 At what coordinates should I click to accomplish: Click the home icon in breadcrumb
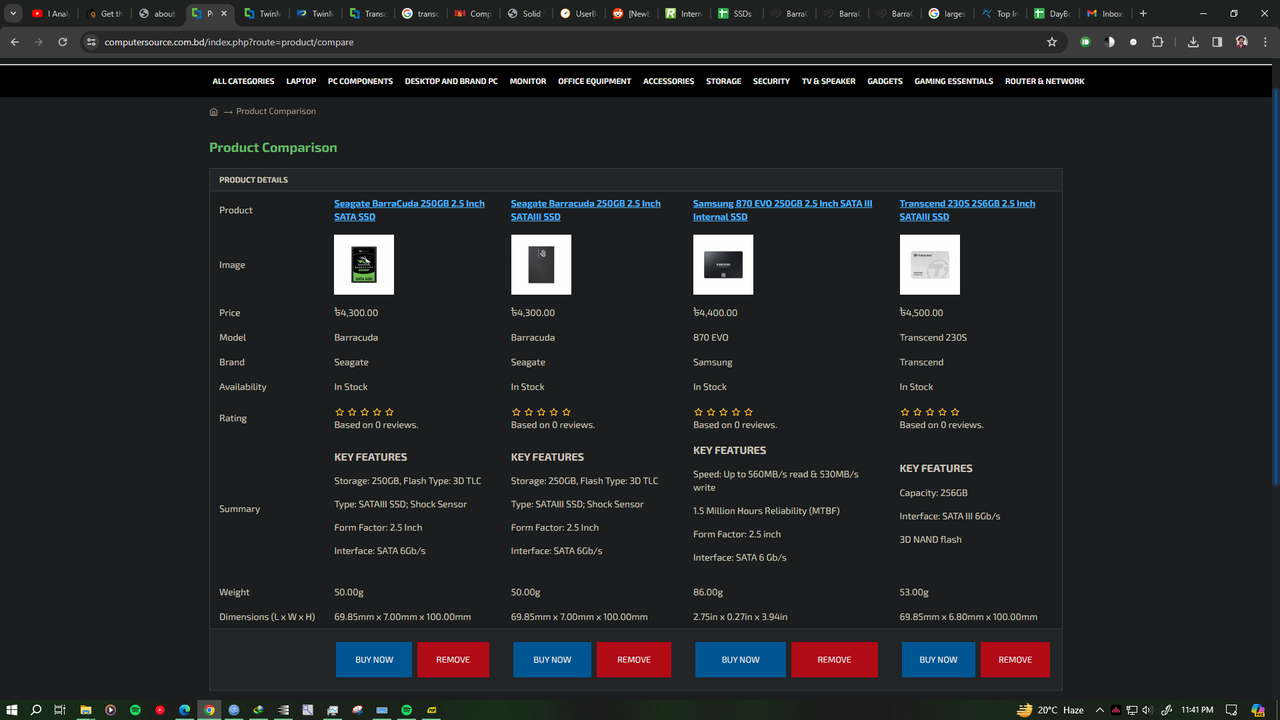pyautogui.click(x=213, y=112)
